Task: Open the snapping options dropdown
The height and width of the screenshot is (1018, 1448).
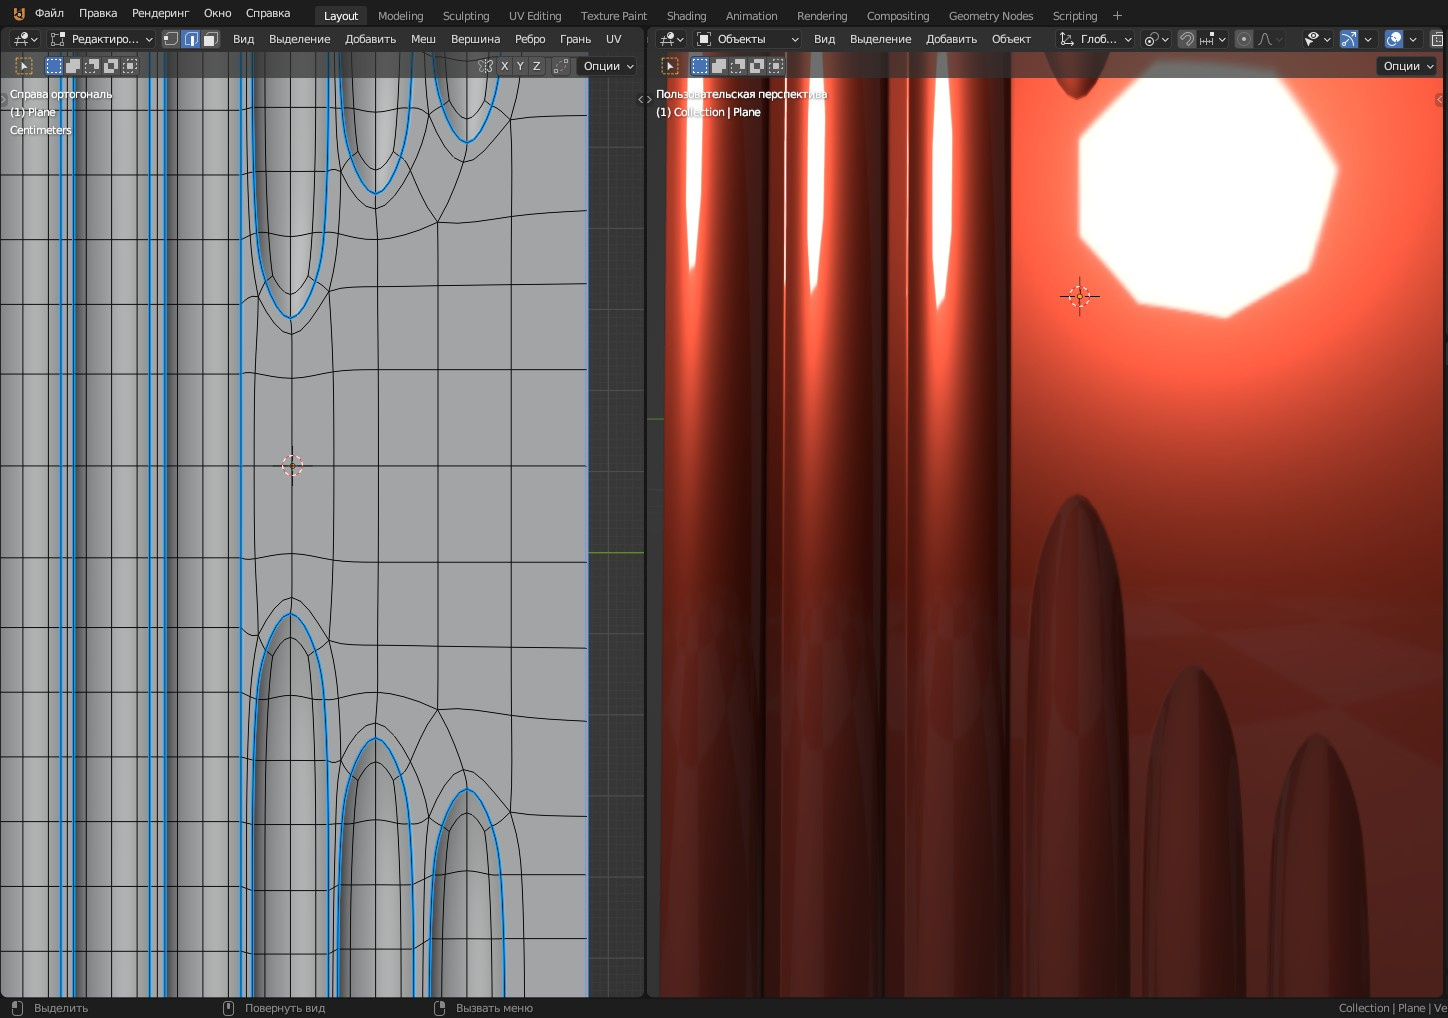Action: [1213, 39]
